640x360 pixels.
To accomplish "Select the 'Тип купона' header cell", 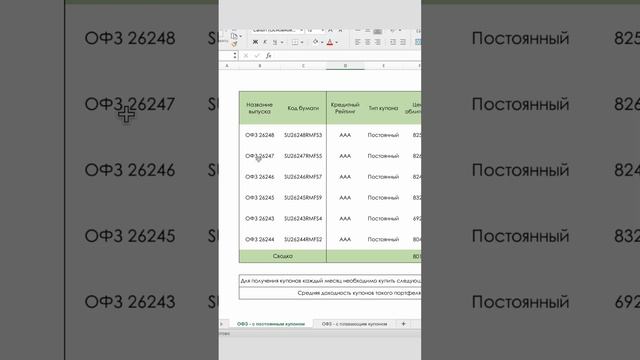I will click(383, 108).
